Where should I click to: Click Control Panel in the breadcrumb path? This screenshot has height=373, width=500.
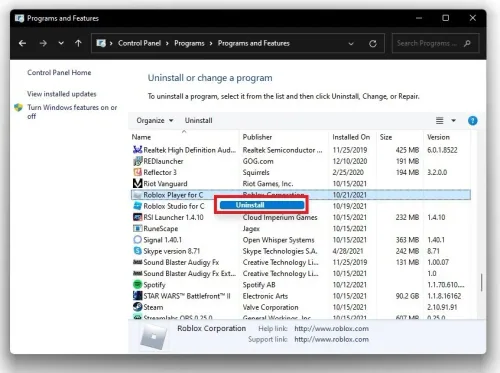(x=139, y=43)
